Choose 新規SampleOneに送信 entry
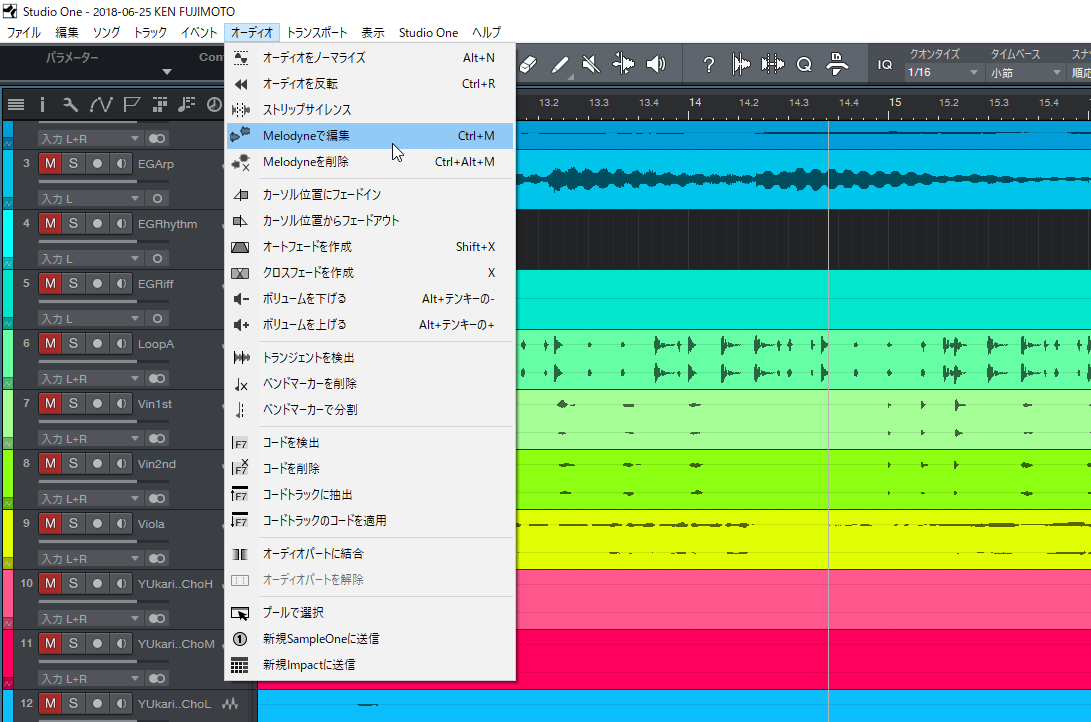The image size is (1091, 722). [369, 639]
